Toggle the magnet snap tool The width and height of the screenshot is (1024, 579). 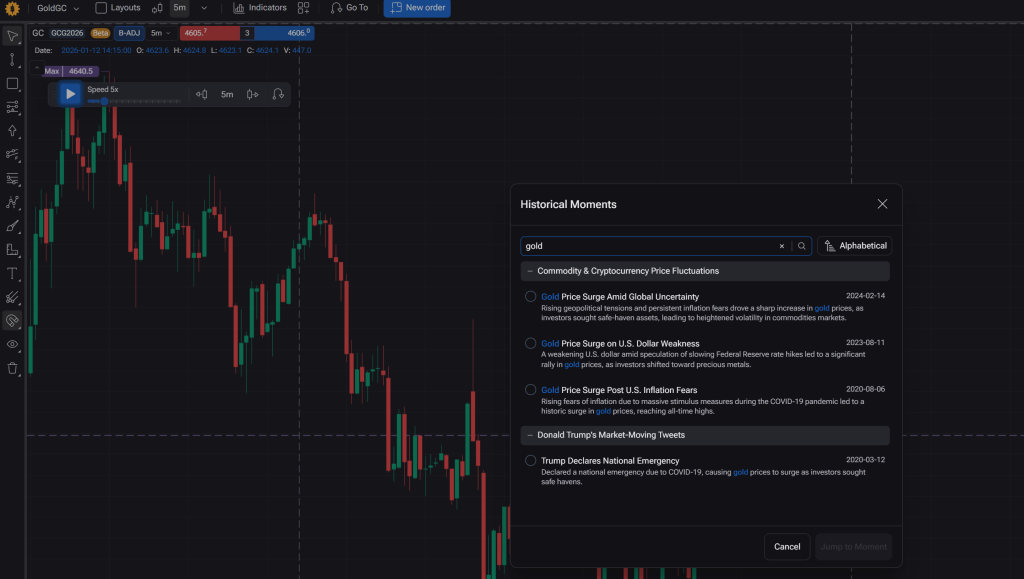12,321
